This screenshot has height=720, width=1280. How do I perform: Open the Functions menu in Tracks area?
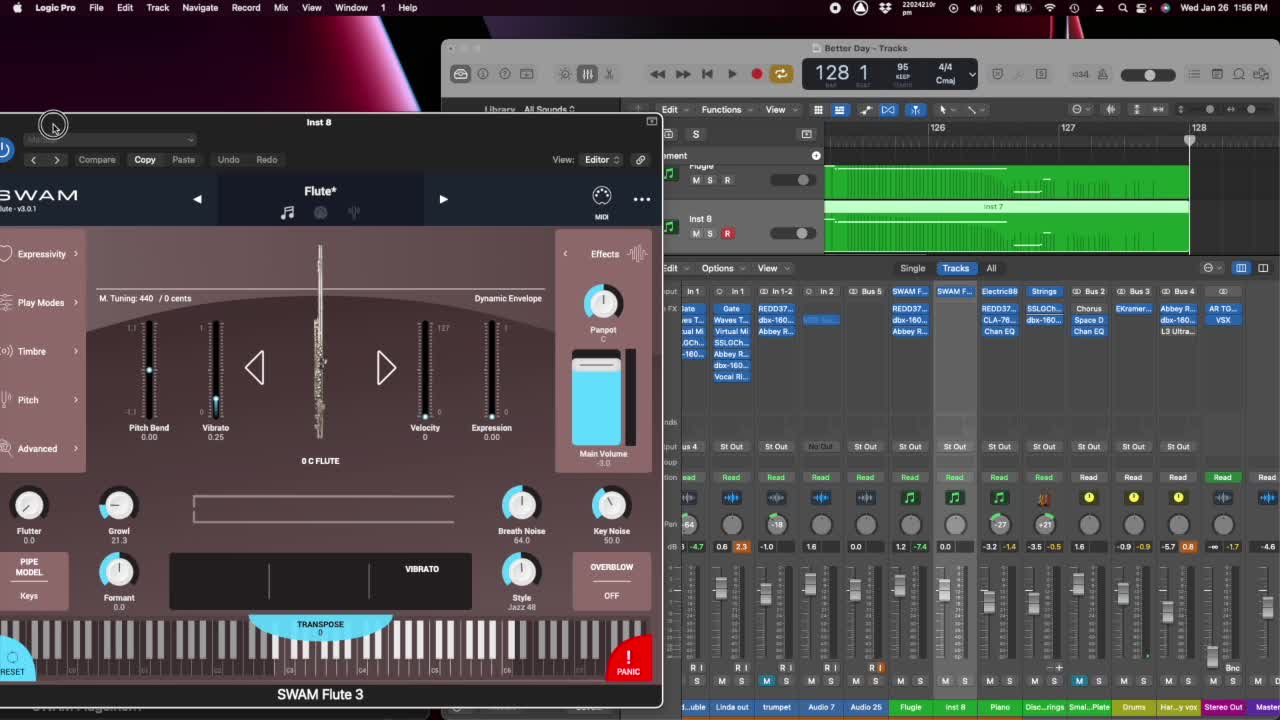(726, 110)
